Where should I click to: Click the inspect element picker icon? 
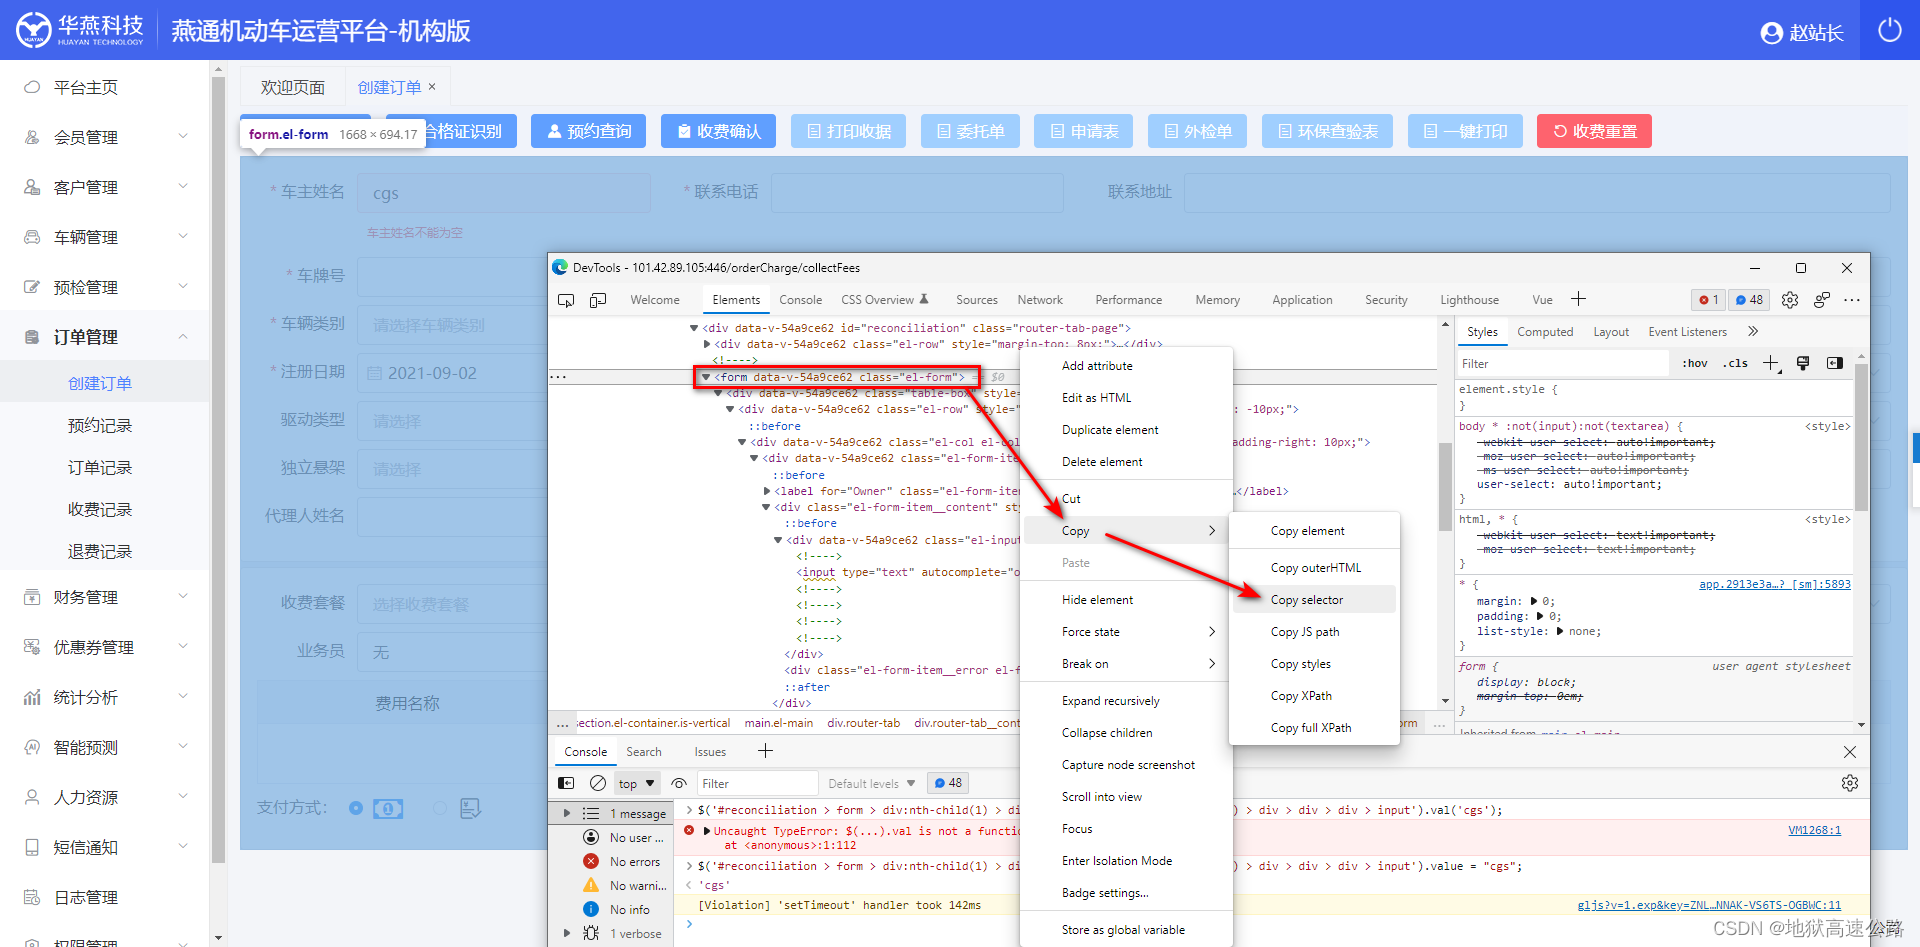point(566,300)
